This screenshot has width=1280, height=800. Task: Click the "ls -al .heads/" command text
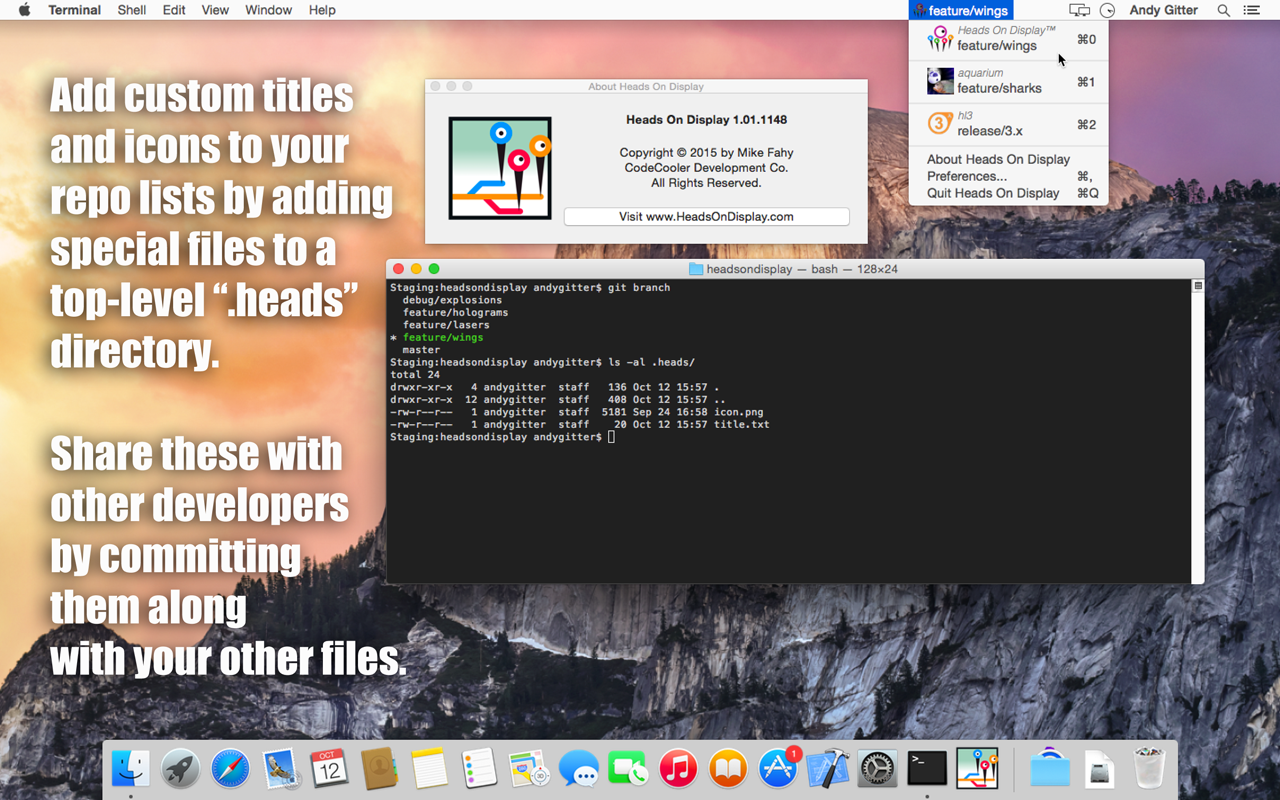tap(651, 362)
